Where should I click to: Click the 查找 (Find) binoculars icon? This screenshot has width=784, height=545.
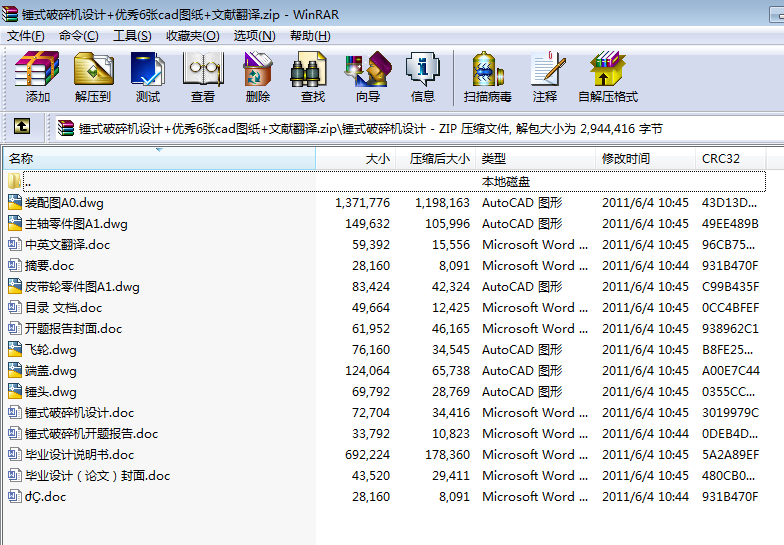[308, 68]
